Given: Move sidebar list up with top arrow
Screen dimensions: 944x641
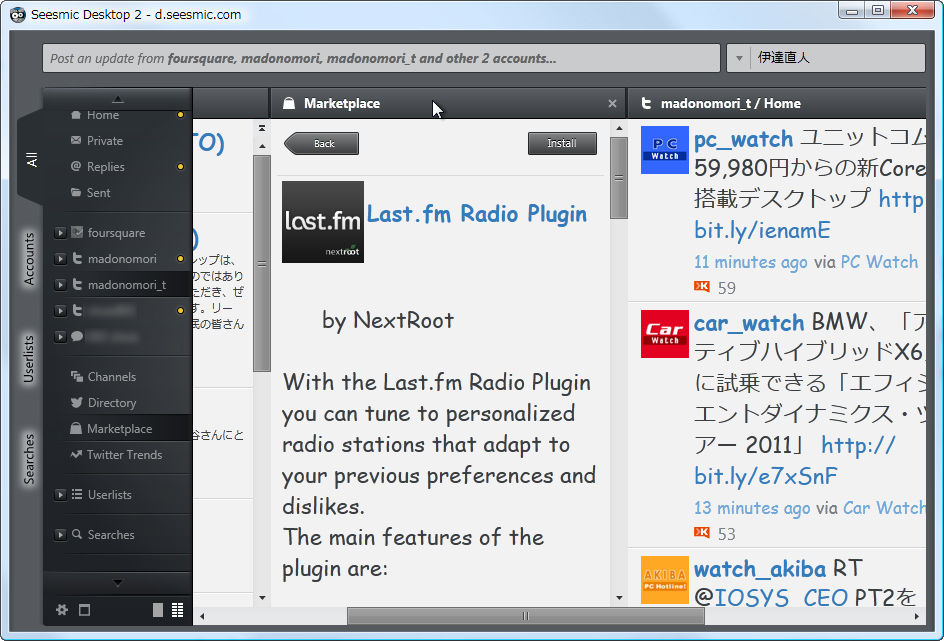Looking at the screenshot, I should (118, 99).
